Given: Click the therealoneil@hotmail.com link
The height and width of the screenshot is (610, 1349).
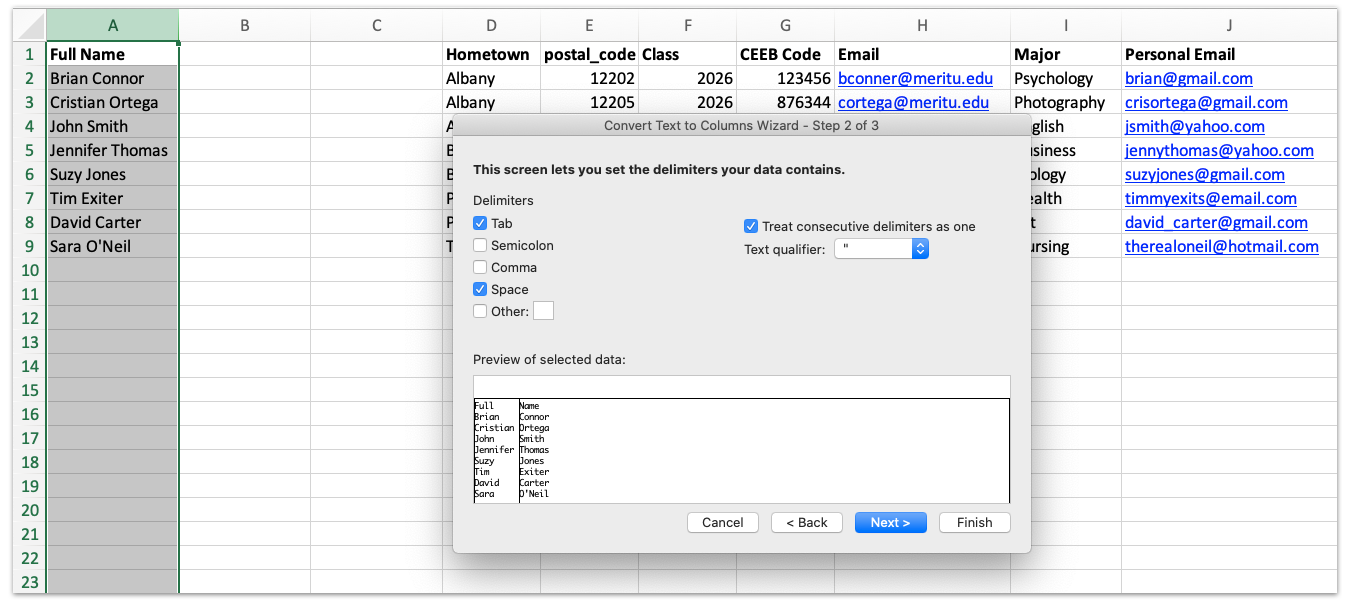Looking at the screenshot, I should tap(1222, 246).
